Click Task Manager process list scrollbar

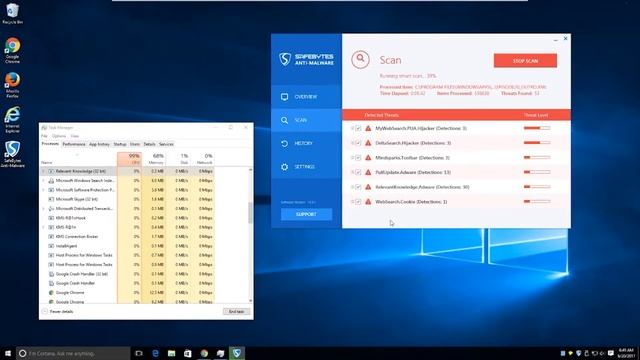click(x=250, y=213)
